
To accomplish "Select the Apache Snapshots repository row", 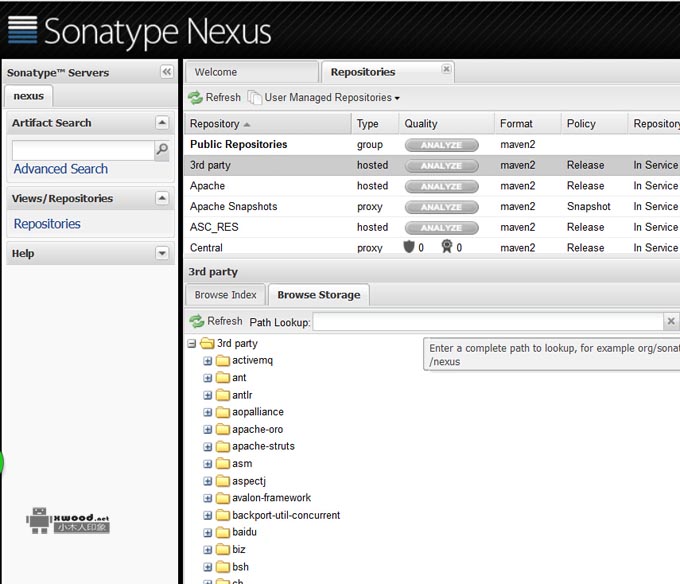I will (432, 206).
